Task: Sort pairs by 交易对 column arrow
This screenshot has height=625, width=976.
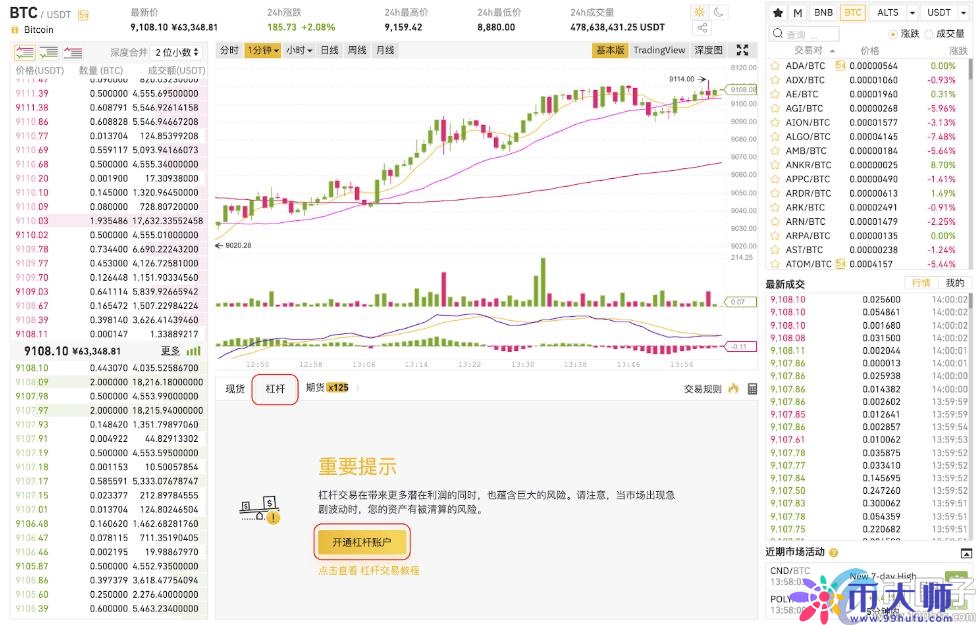Action: point(832,51)
